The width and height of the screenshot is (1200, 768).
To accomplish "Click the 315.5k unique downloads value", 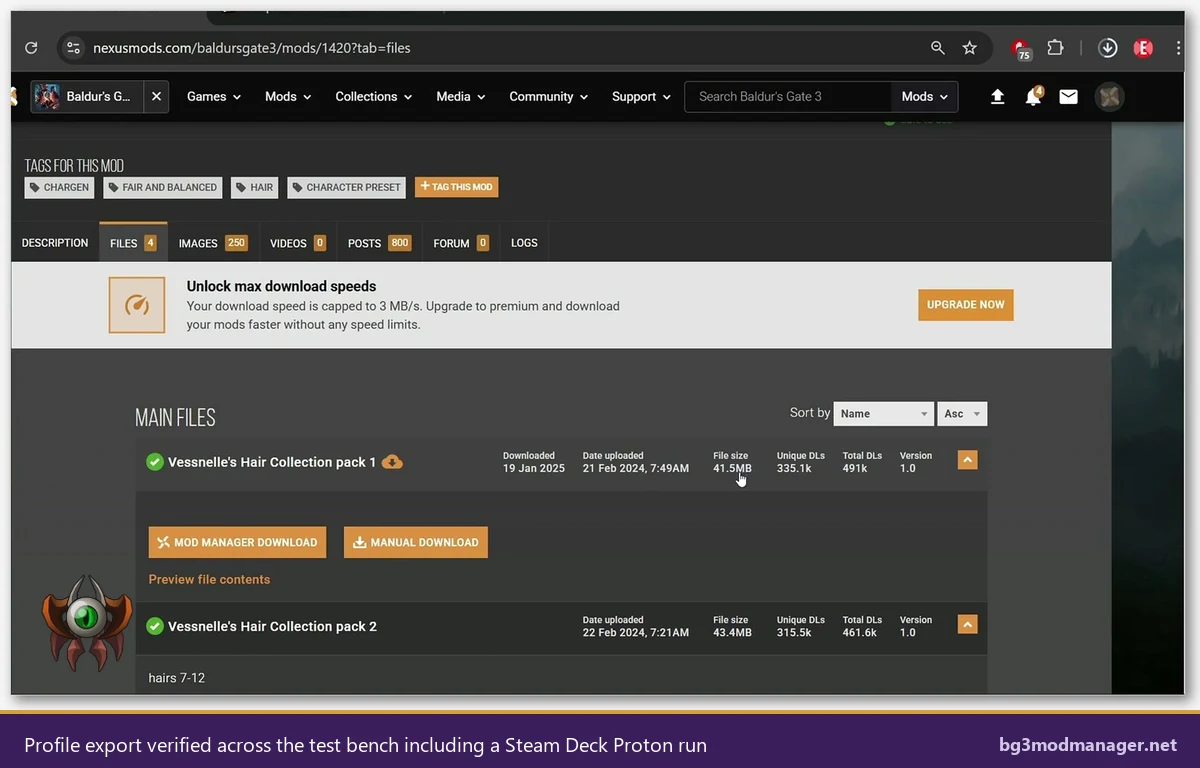I will (x=794, y=632).
